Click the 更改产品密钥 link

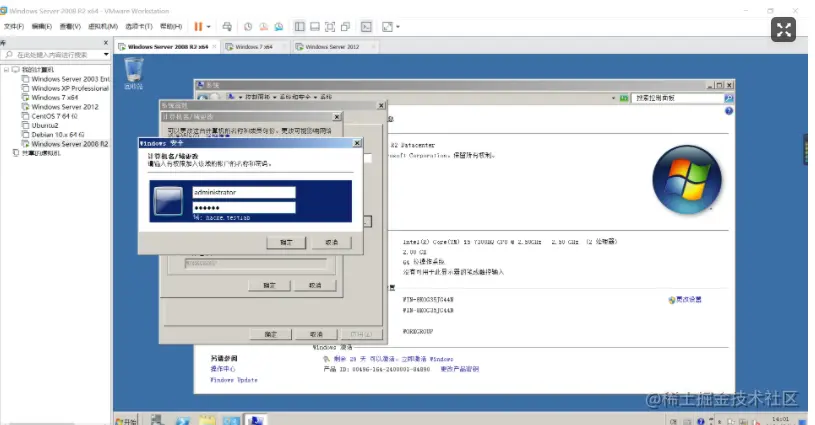[460, 369]
